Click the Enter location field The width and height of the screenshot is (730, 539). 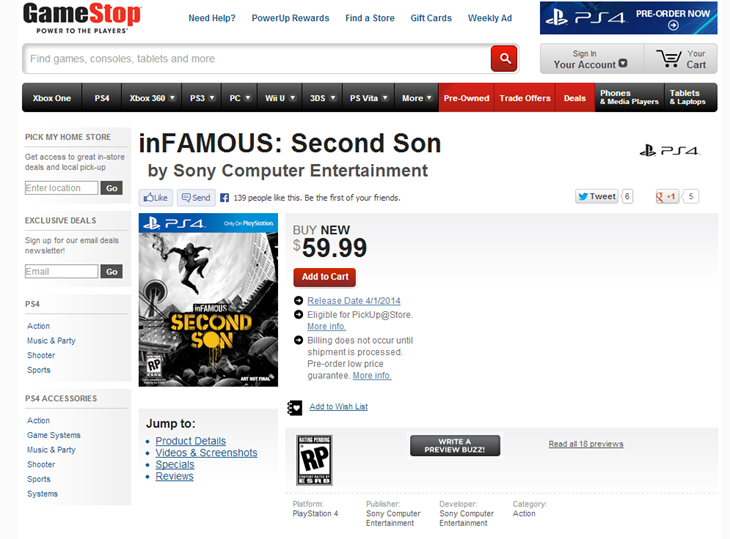(62, 188)
